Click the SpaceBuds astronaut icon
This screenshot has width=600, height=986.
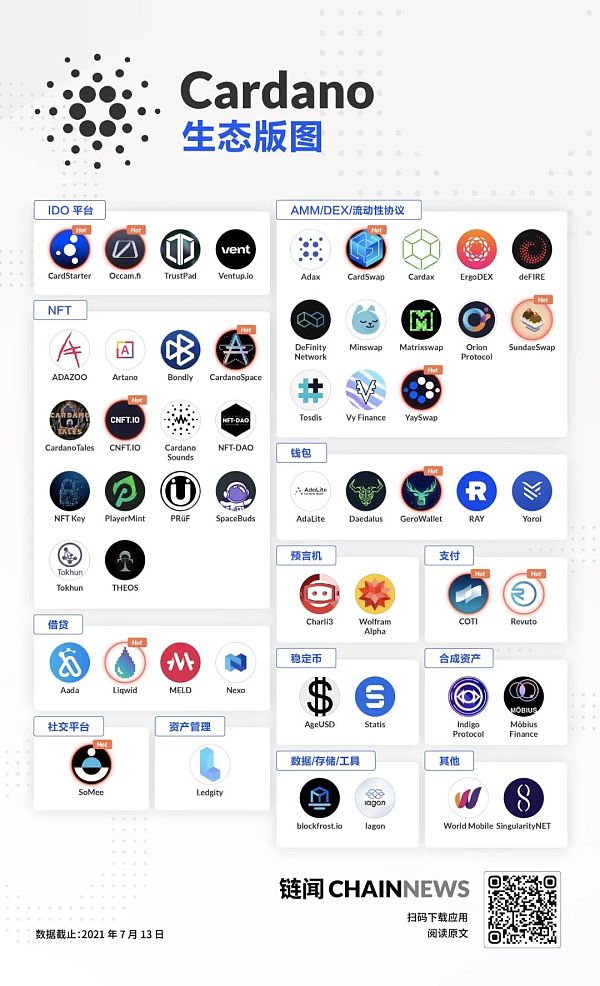(236, 491)
